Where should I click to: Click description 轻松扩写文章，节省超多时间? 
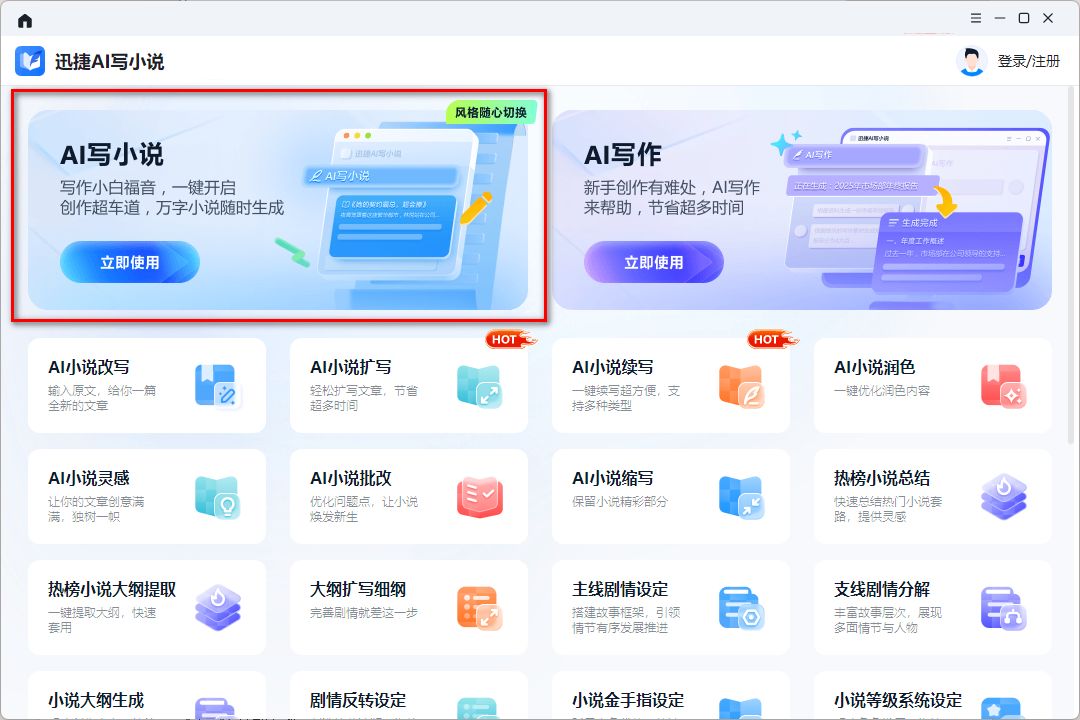click(x=364, y=398)
